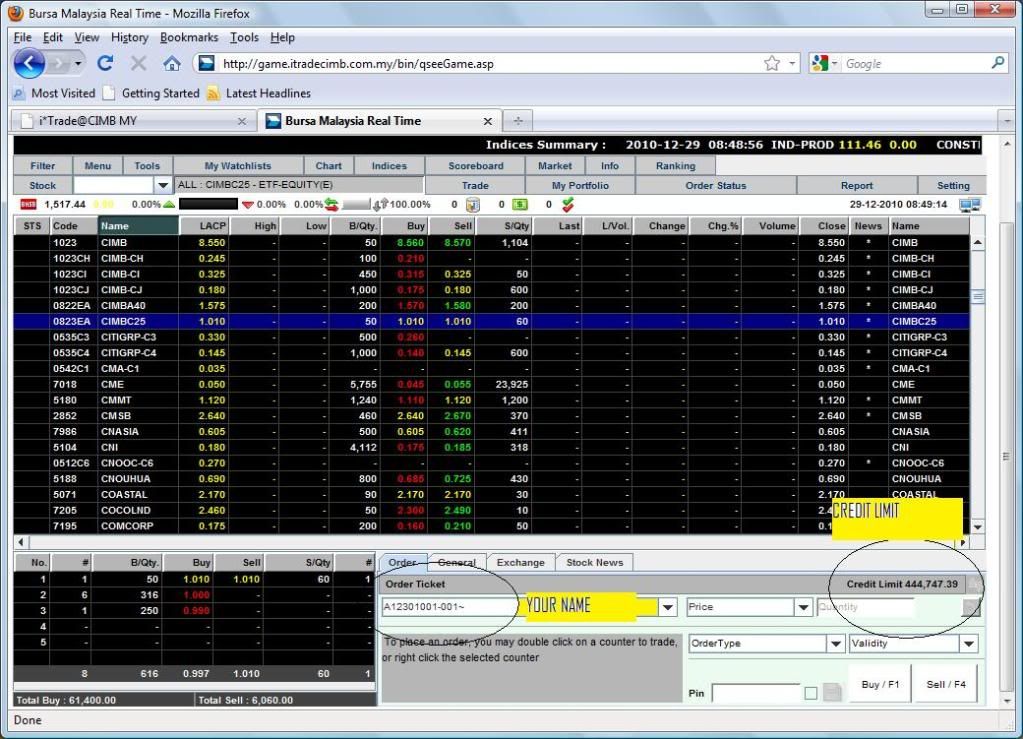1023x739 pixels.
Task: Click the Sell / F4 button
Action: pos(945,685)
